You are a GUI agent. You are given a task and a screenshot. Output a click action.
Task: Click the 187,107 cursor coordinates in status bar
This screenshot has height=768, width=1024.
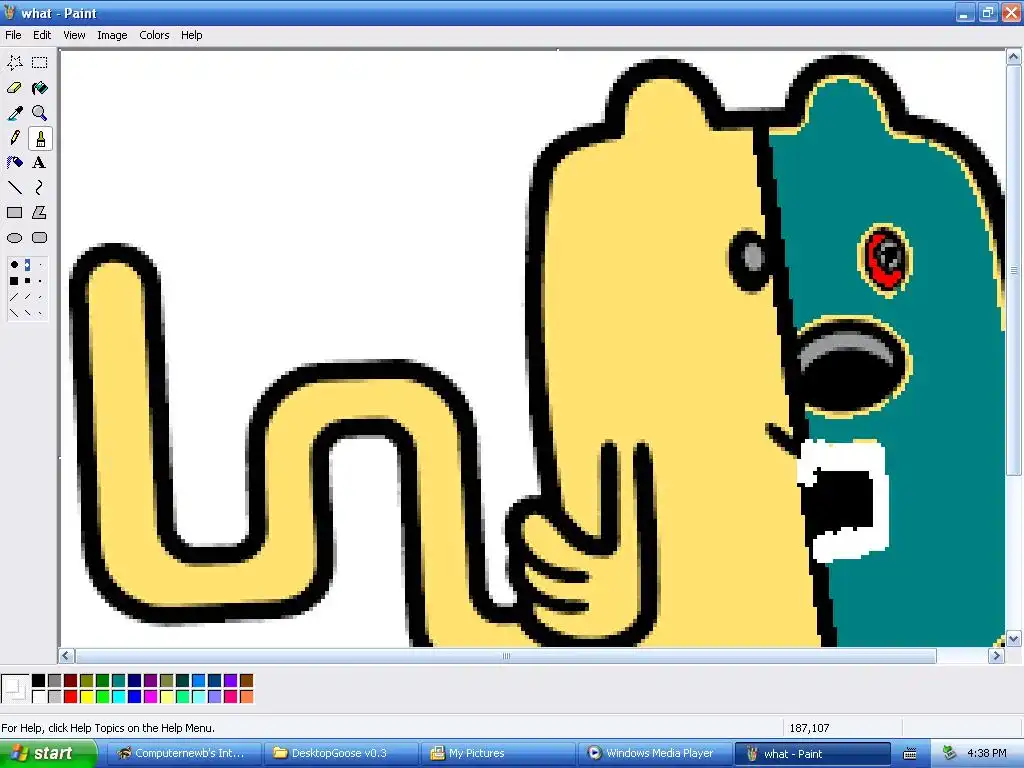809,728
